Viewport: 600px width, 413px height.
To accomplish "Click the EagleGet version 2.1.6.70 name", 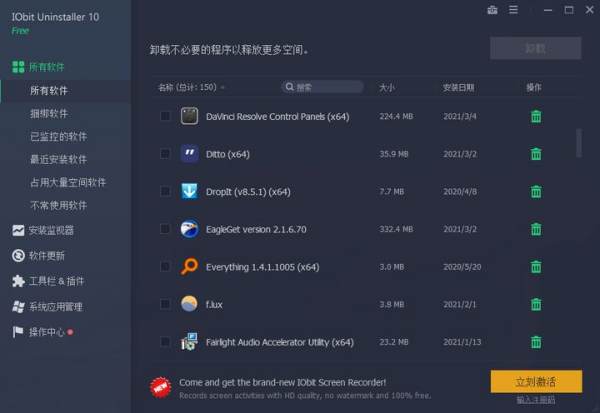I will (x=256, y=229).
